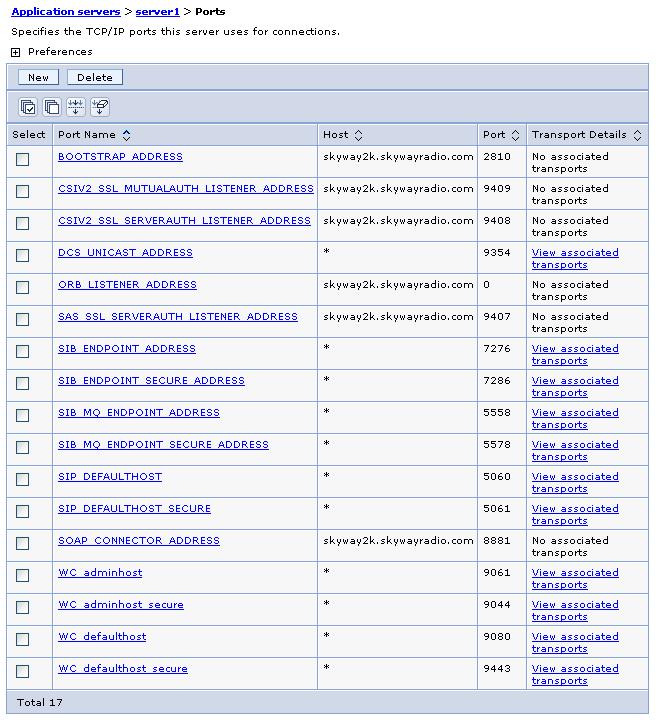Image resolution: width=656 pixels, height=720 pixels.
Task: Open the DCS_UNICAST_ADDRESS link
Action: point(125,253)
